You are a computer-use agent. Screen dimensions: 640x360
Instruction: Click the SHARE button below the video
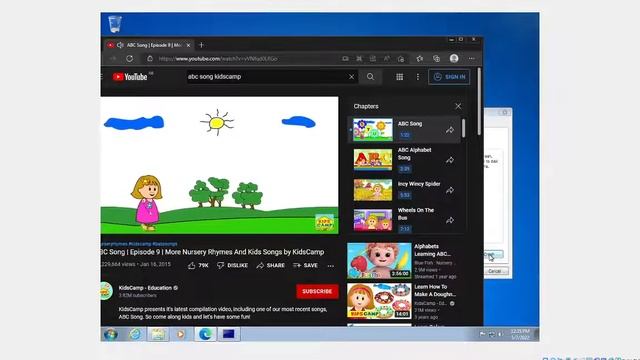(271, 265)
